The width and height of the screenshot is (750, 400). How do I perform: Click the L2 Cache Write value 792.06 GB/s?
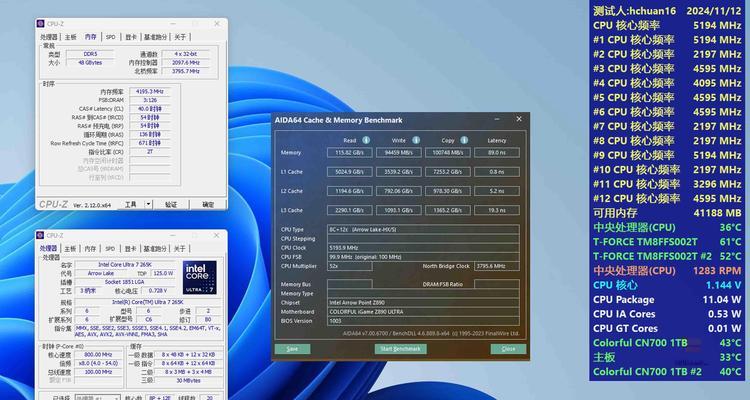(x=399, y=191)
